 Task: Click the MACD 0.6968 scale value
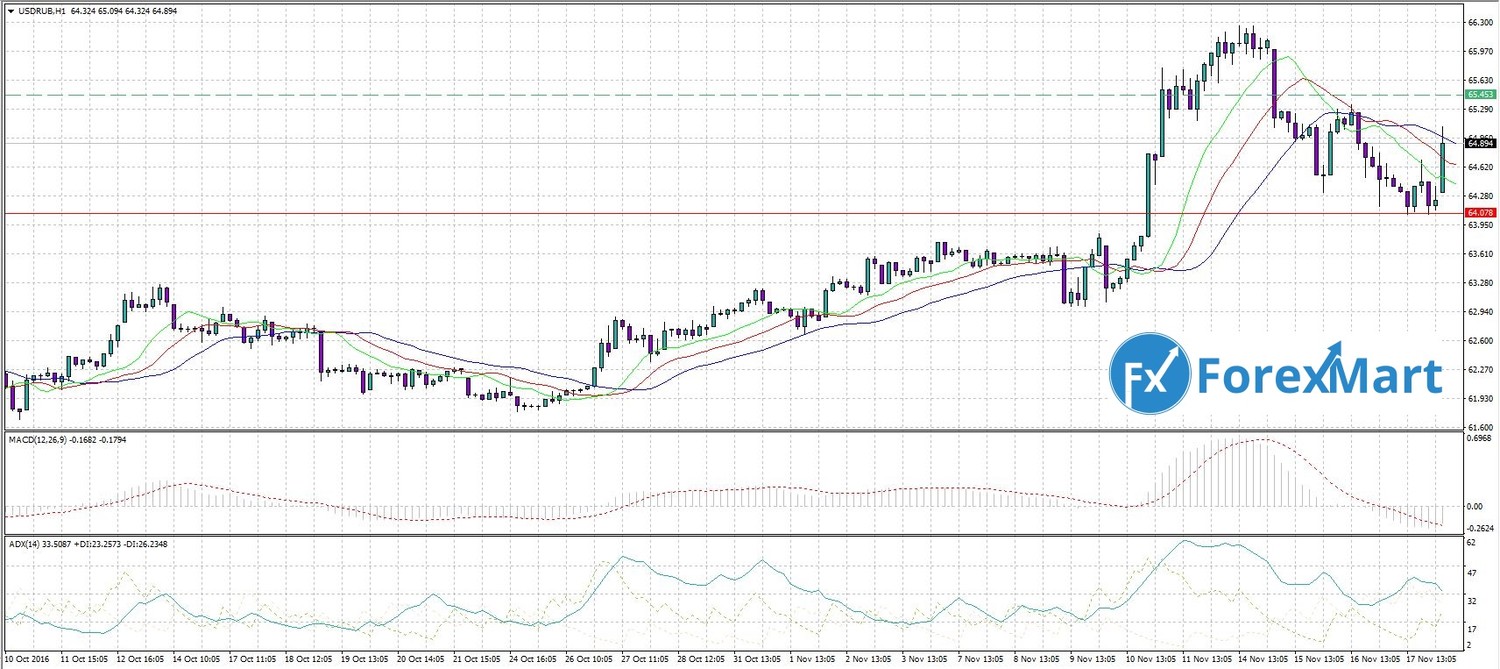1479,438
